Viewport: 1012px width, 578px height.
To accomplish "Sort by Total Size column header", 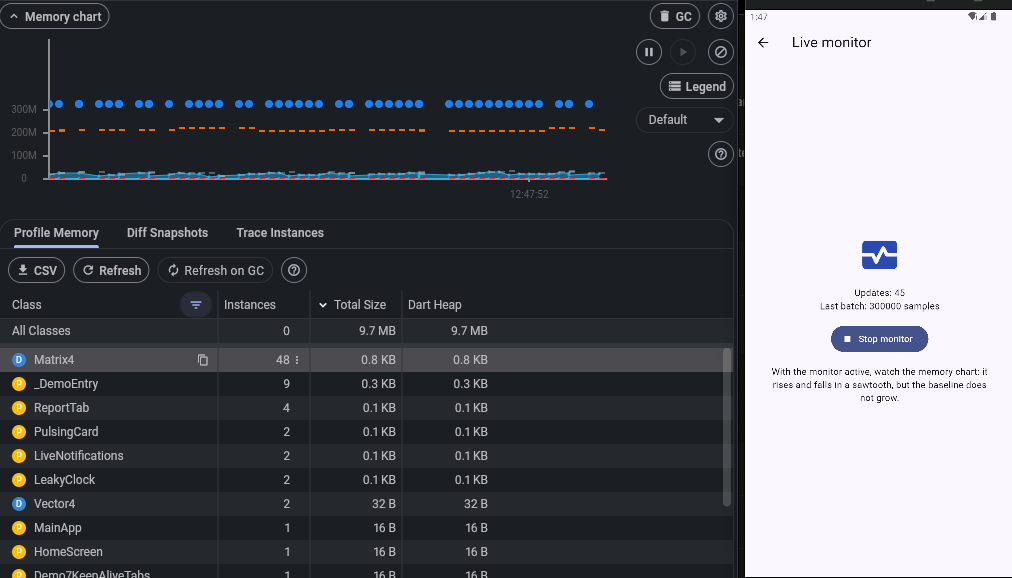I will pyautogui.click(x=359, y=304).
